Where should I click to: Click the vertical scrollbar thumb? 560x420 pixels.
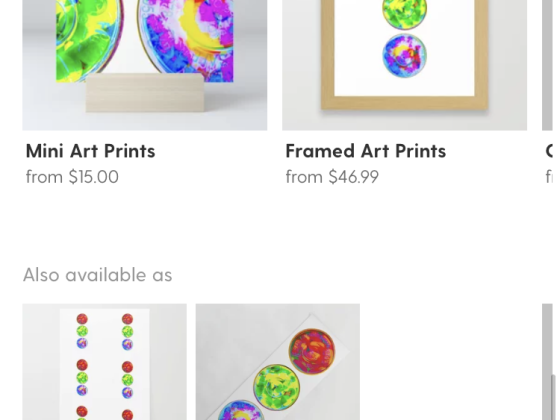pos(553,397)
